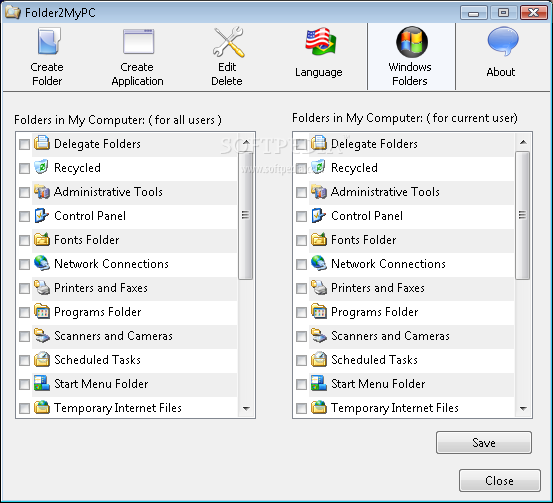The image size is (553, 503).
Task: Click Administrative Tools icon in all users list
Action: 42,191
